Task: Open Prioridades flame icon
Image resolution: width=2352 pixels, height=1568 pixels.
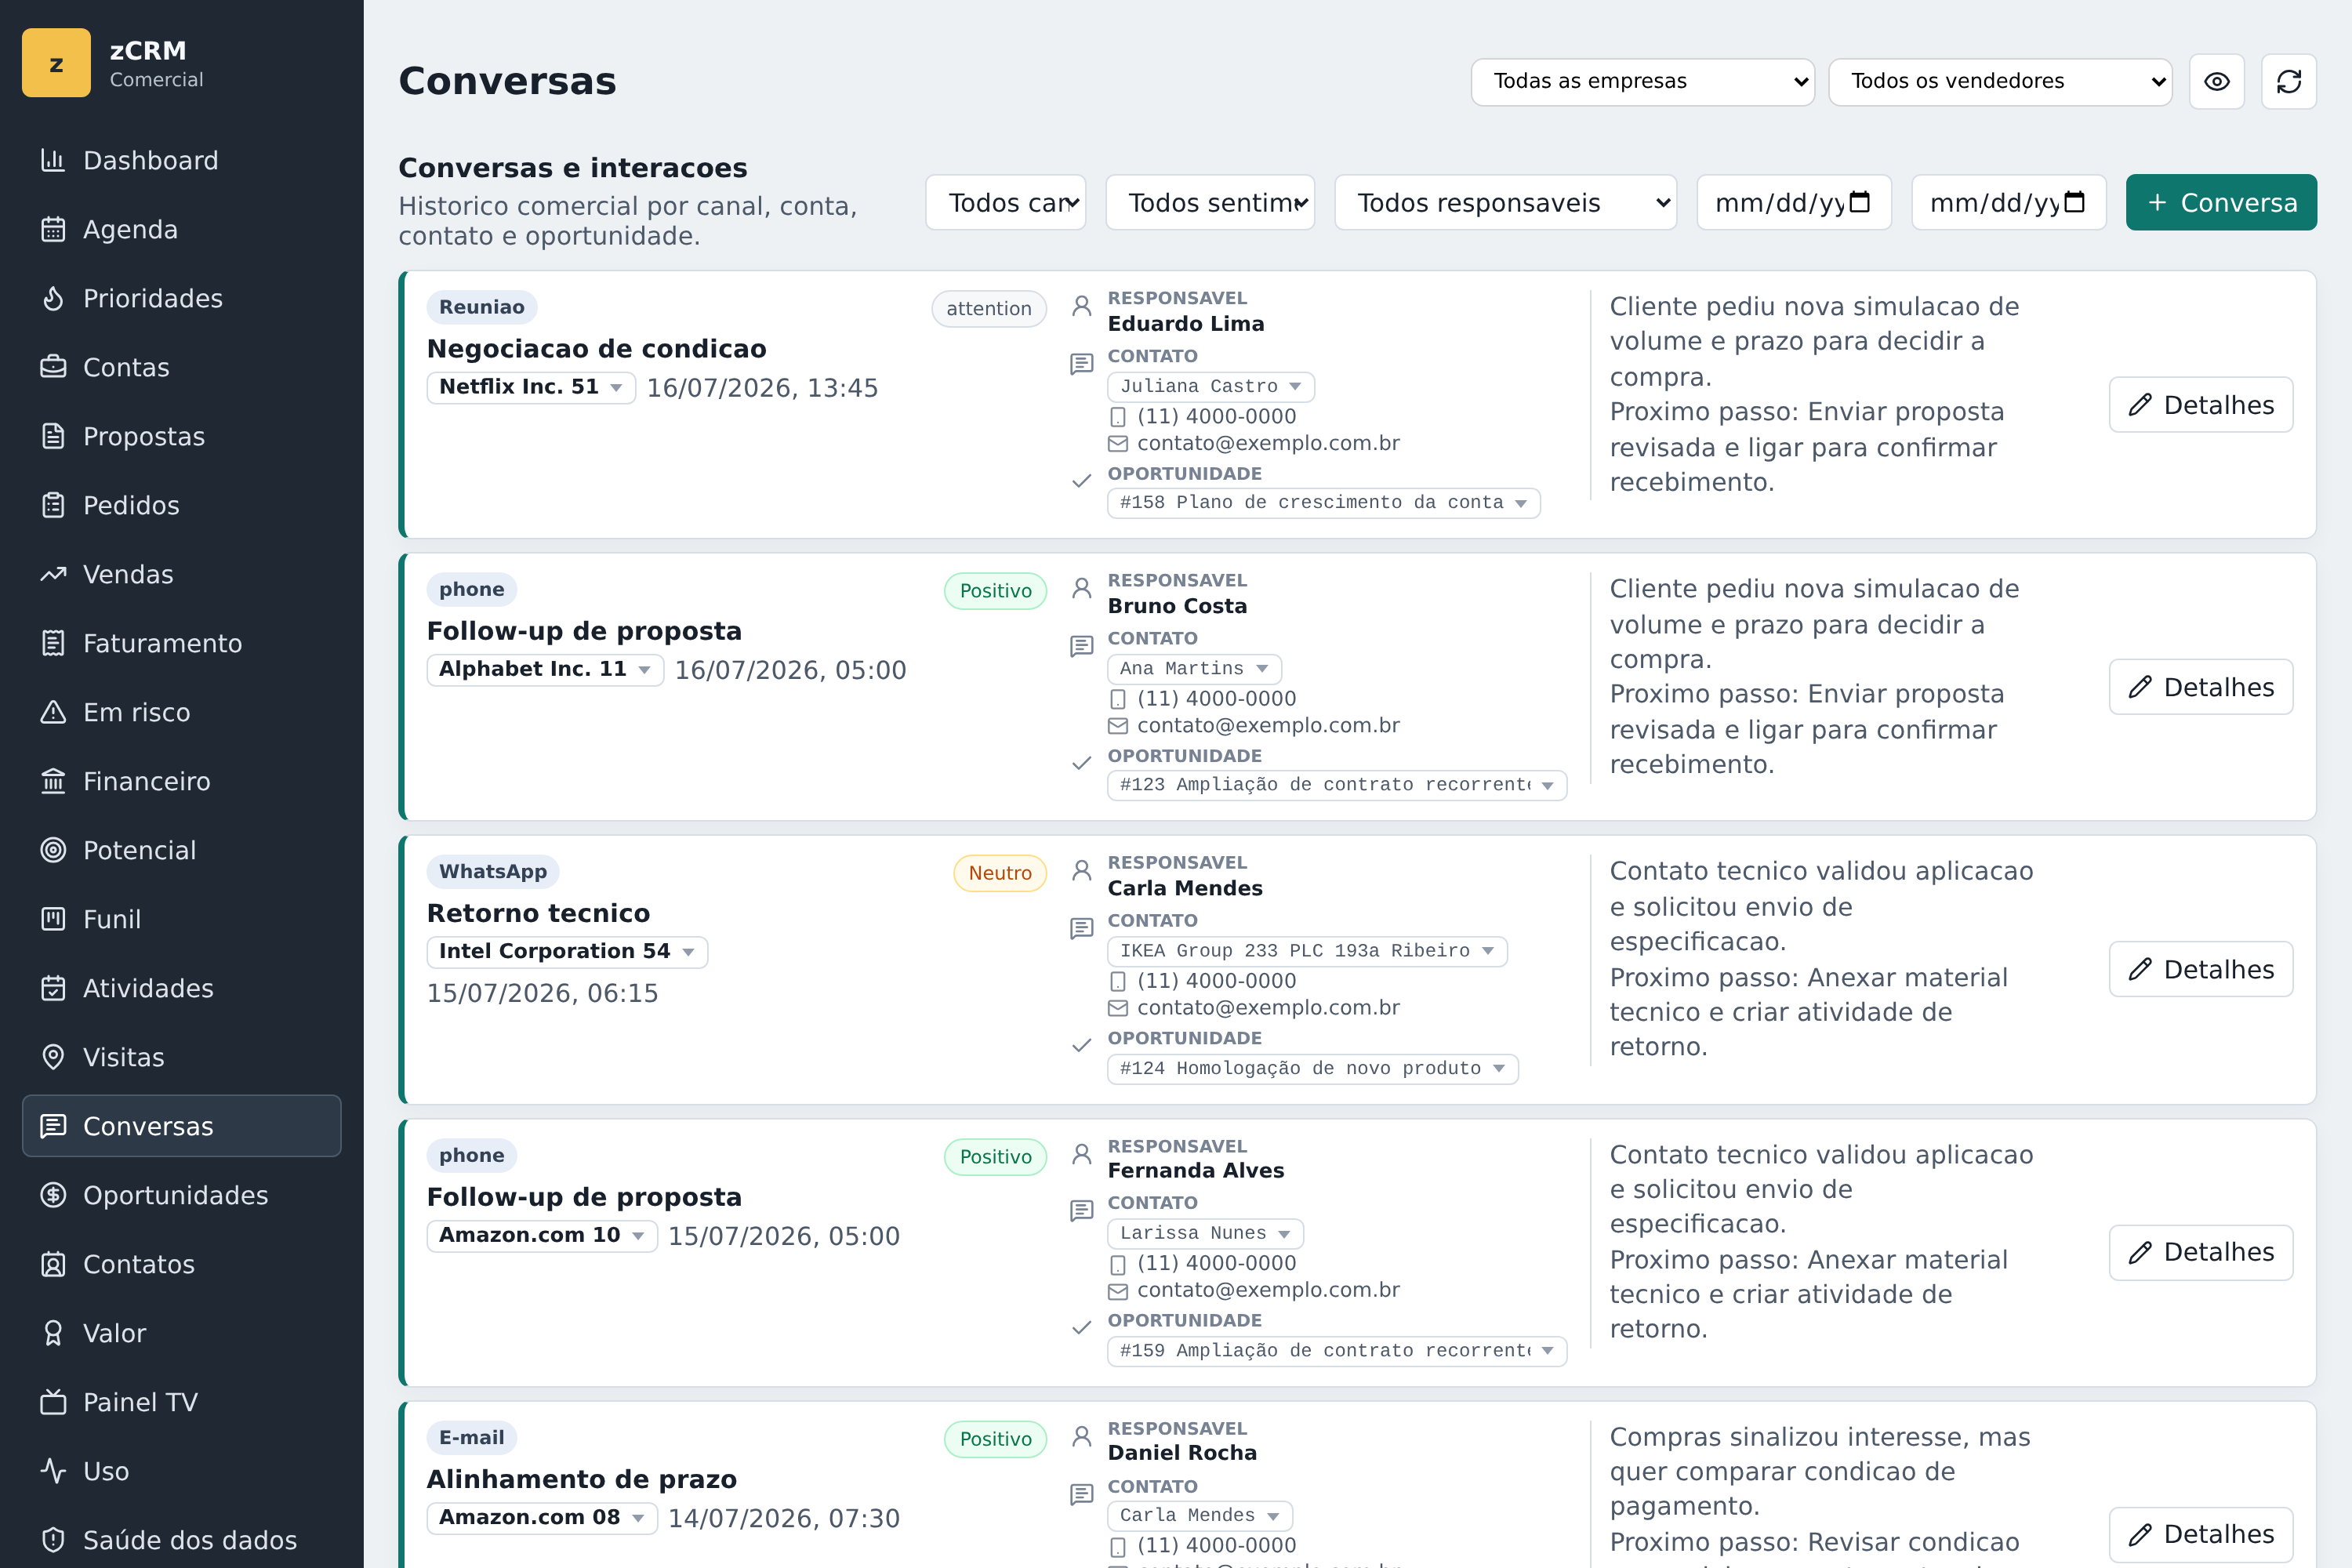Action: click(x=53, y=298)
